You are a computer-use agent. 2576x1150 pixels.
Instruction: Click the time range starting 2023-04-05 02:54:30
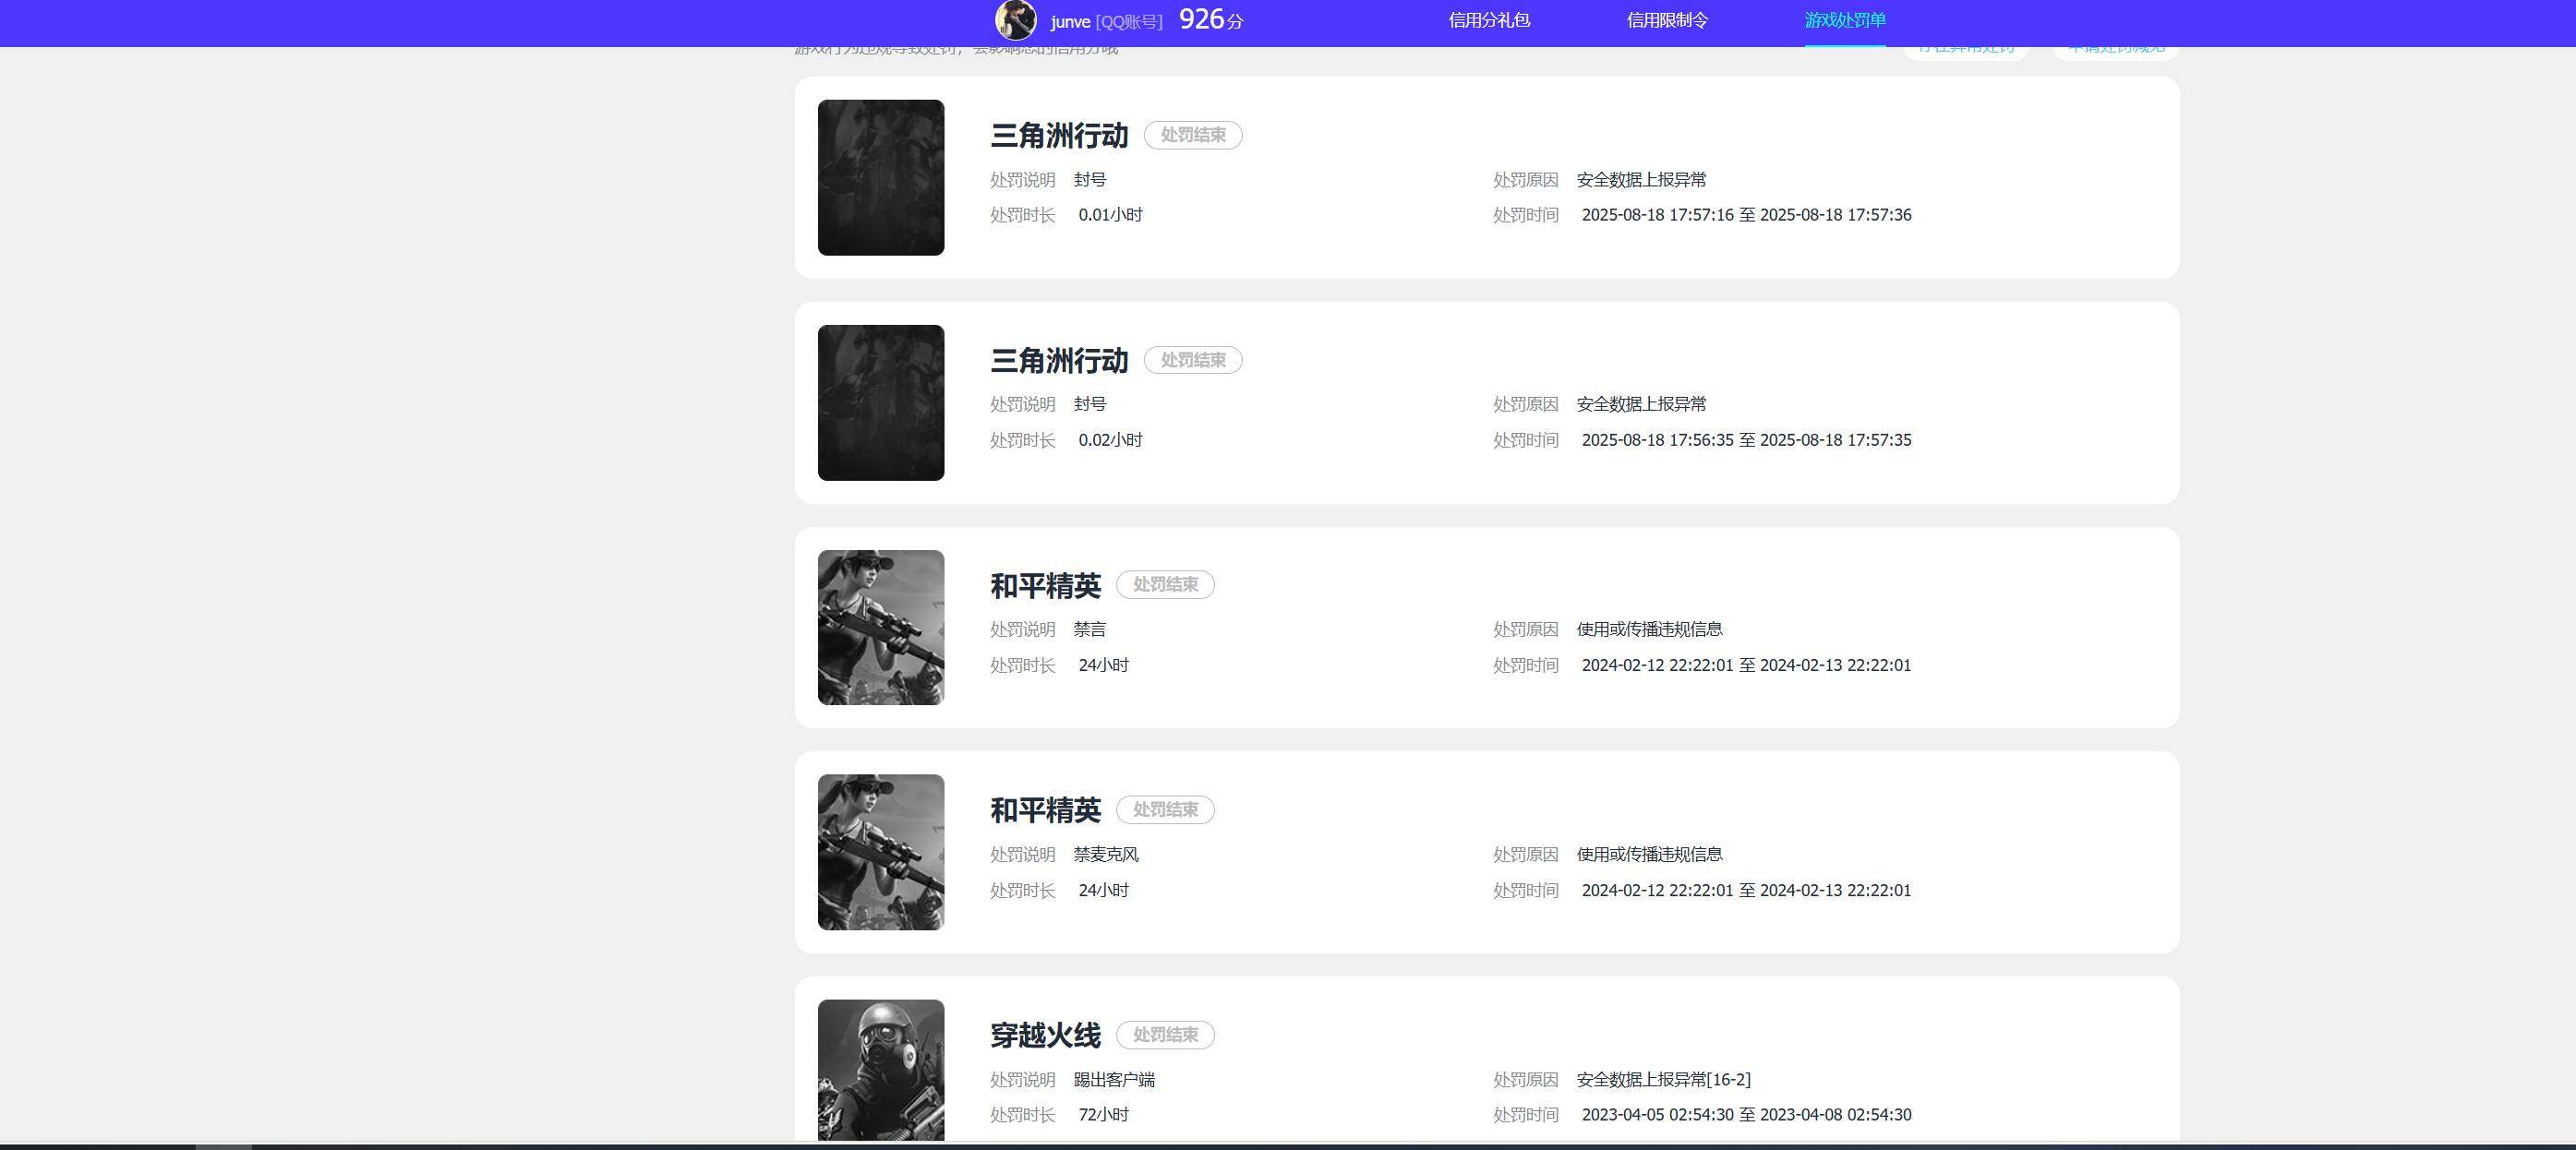tap(1746, 1114)
